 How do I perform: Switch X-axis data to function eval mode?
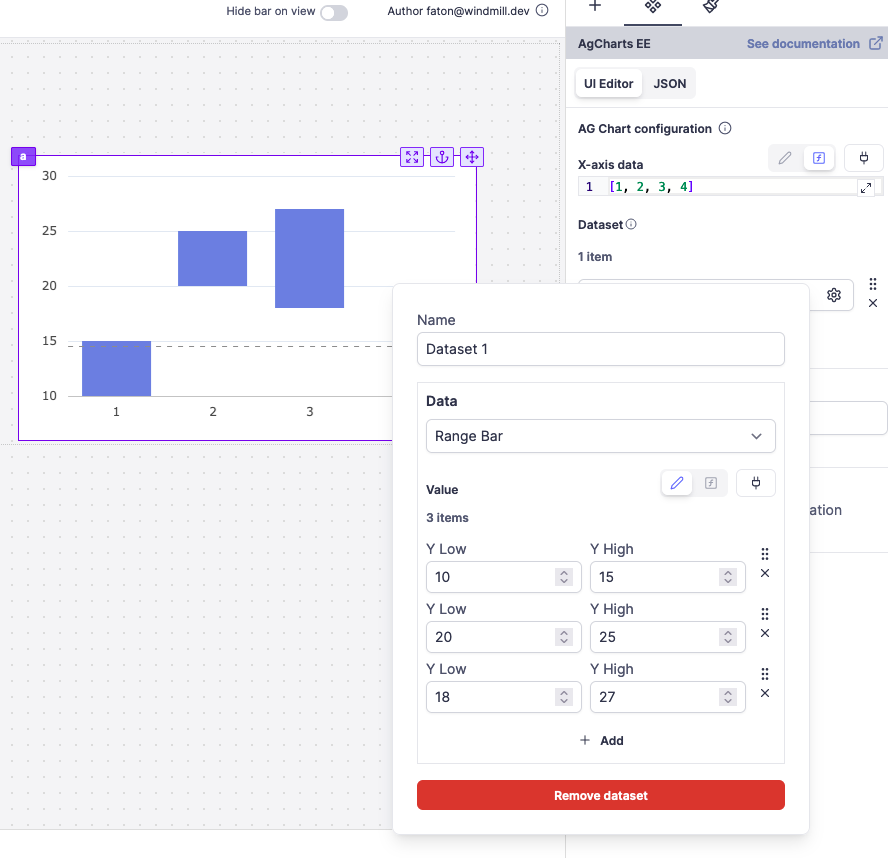point(819,158)
